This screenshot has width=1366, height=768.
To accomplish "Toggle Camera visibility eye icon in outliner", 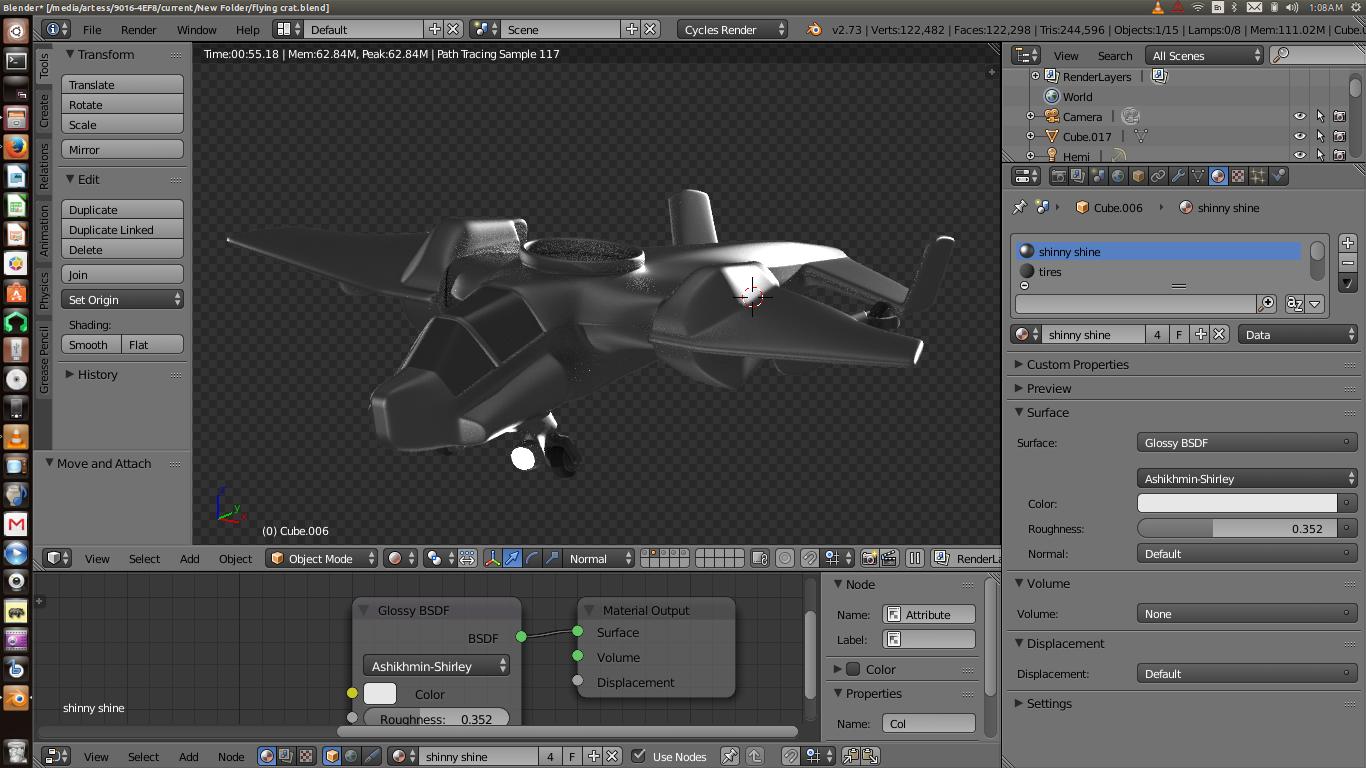I will pyautogui.click(x=1299, y=116).
